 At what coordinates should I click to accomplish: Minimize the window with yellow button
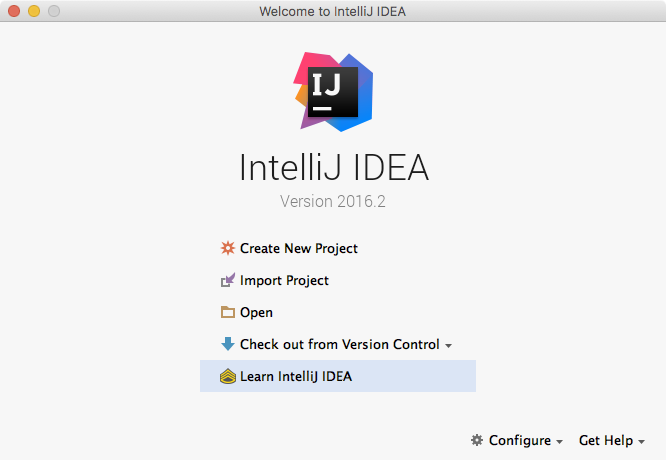coord(34,11)
